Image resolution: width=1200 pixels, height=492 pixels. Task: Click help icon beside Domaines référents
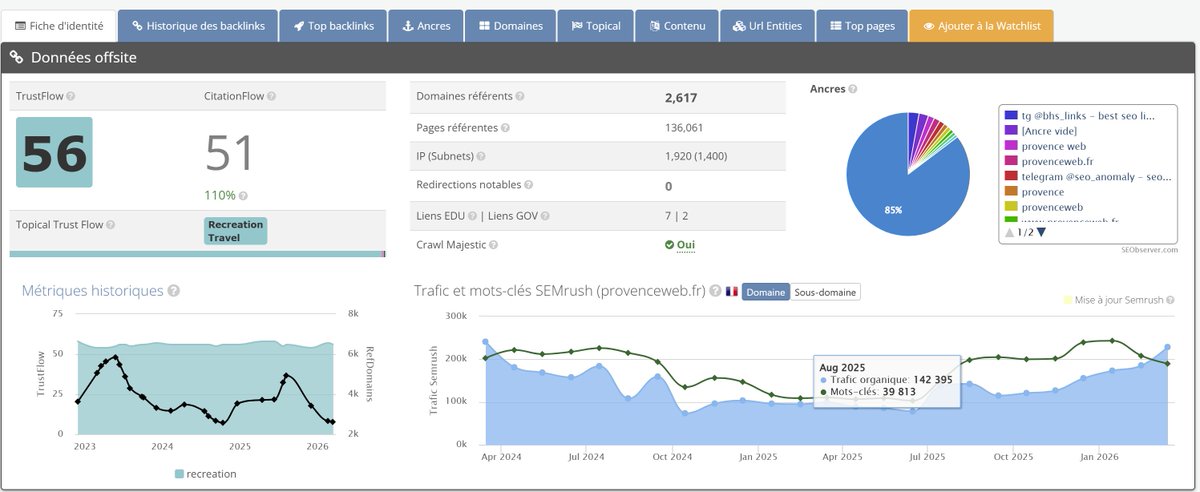click(x=519, y=97)
